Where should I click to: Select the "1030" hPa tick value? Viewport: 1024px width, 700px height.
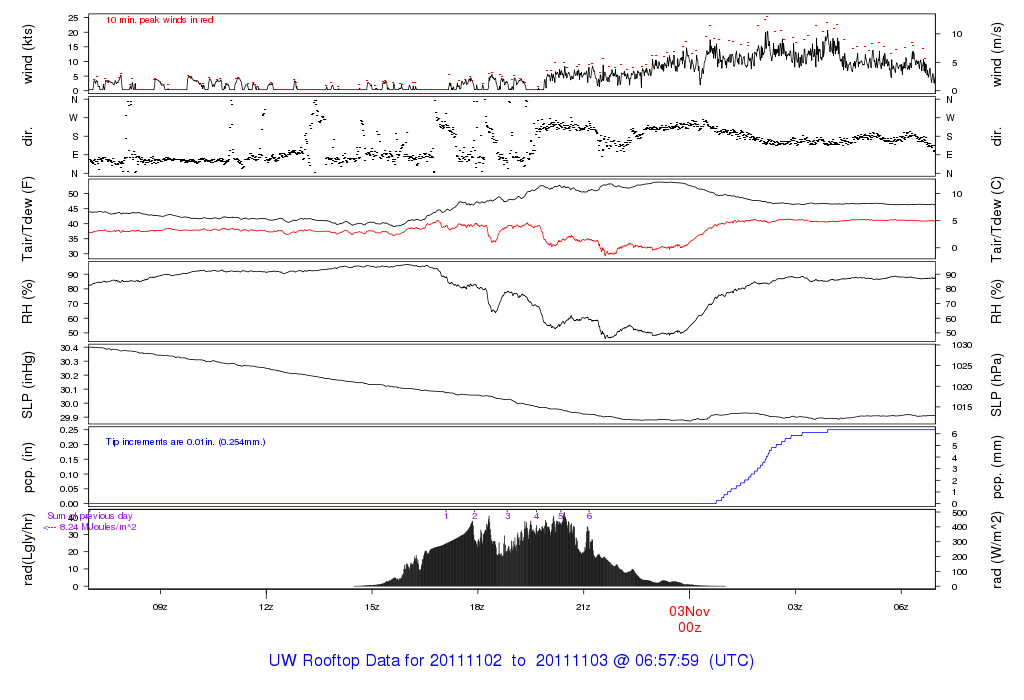(x=963, y=345)
